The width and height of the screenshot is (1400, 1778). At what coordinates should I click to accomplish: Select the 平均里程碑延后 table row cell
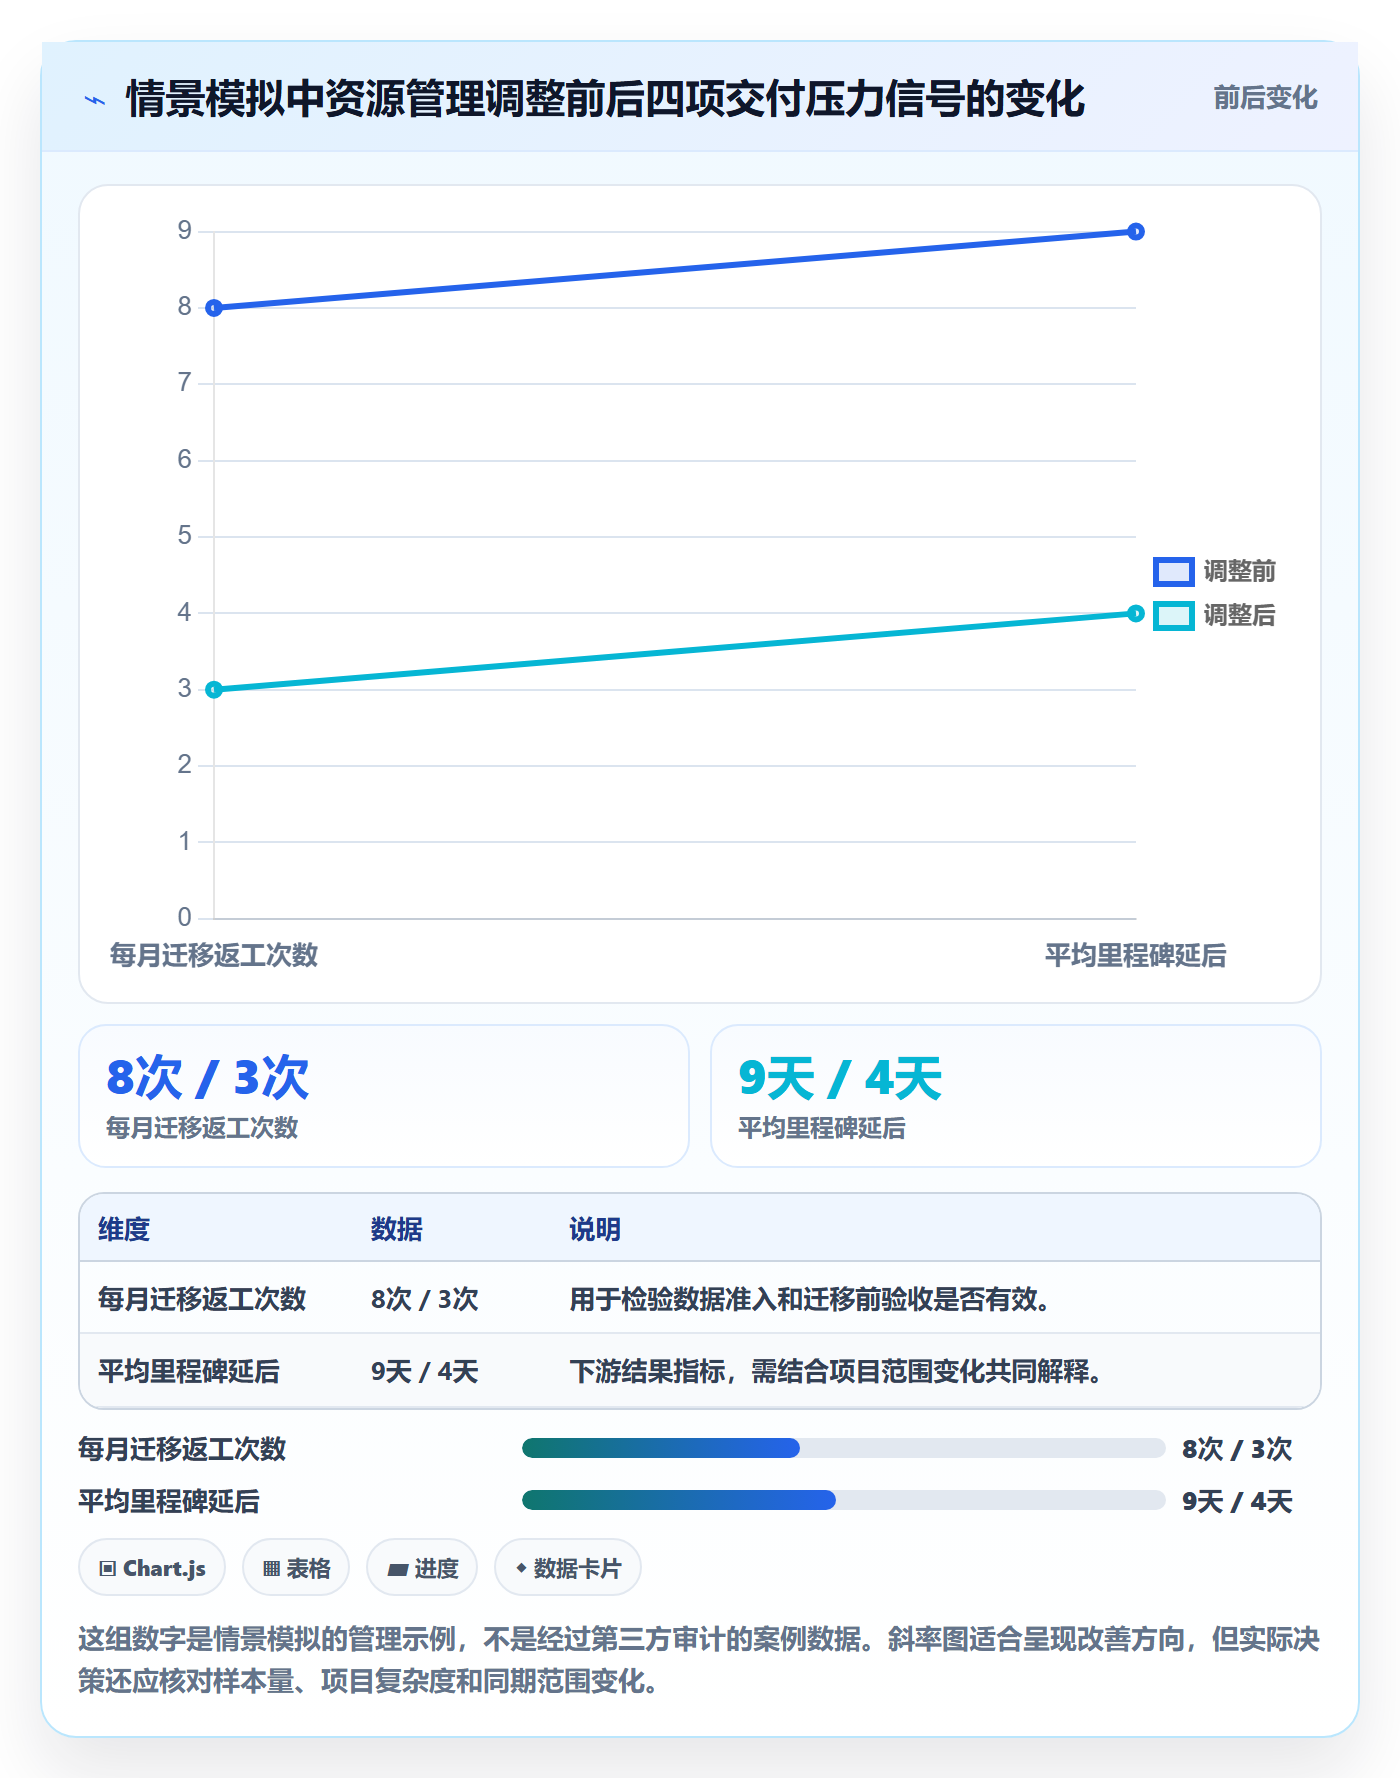click(x=189, y=1371)
